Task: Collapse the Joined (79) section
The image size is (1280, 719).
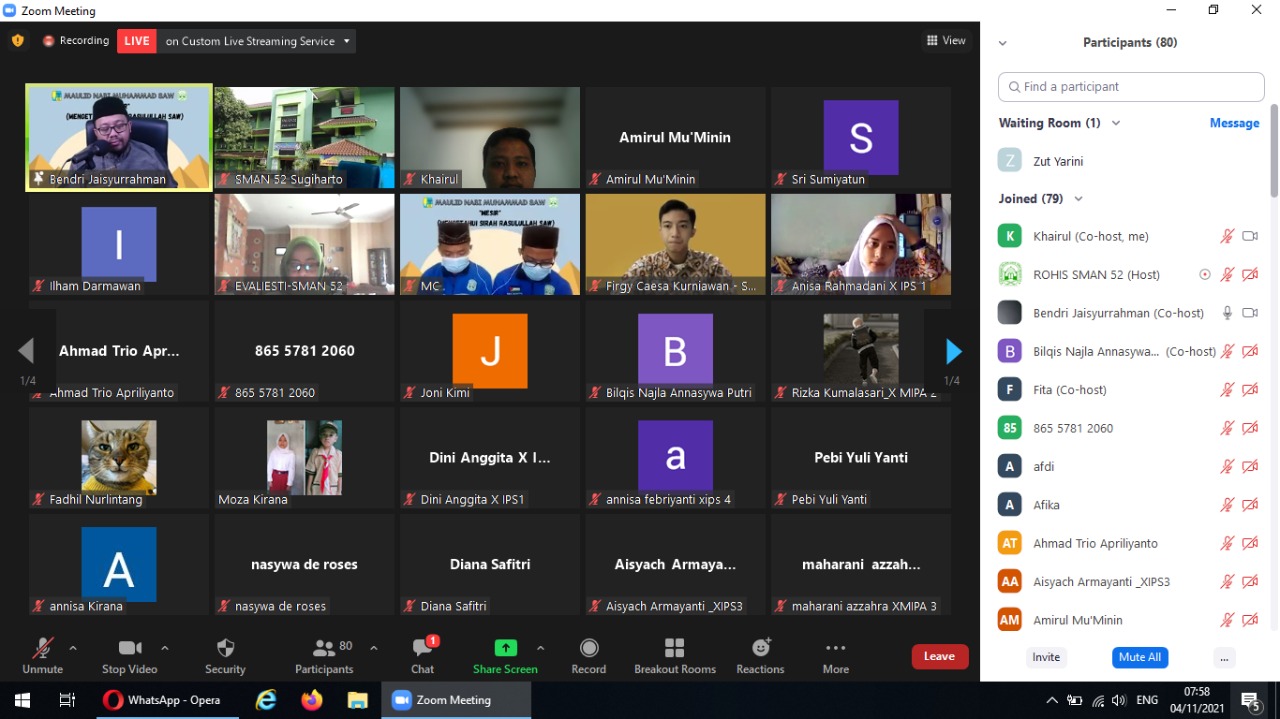Action: tap(1078, 199)
